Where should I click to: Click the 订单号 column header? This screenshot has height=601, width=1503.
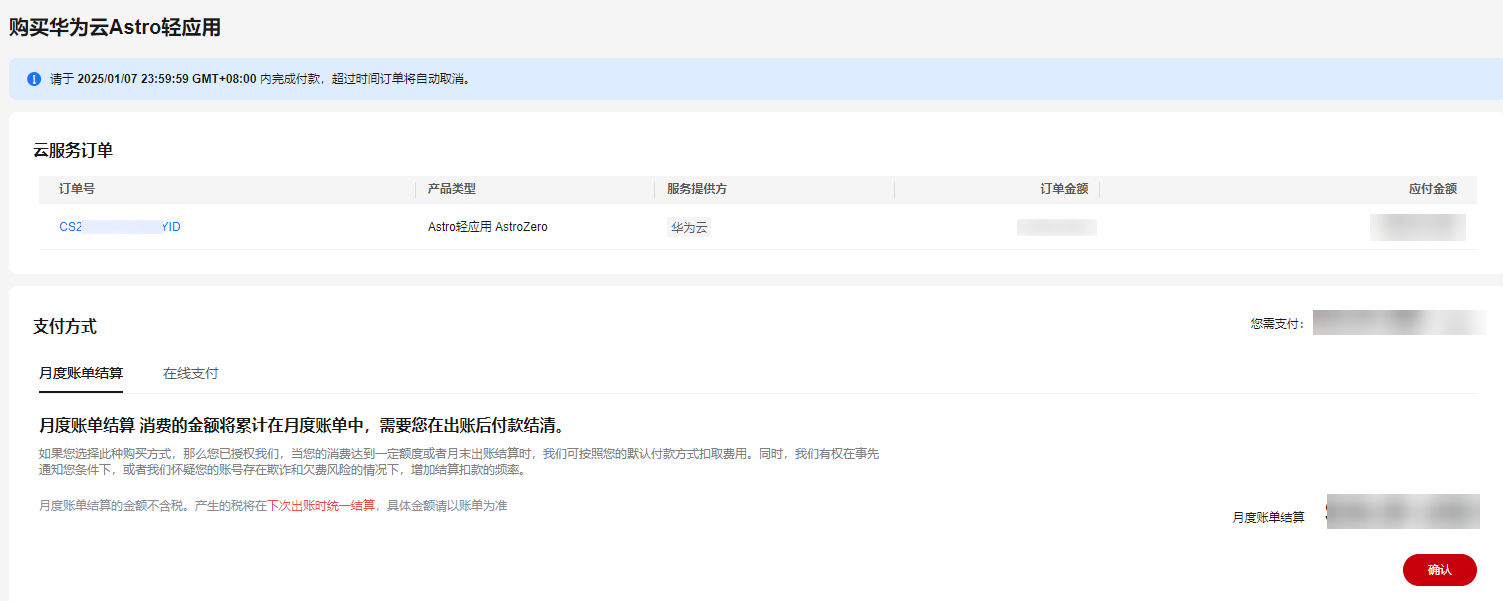pyautogui.click(x=77, y=189)
